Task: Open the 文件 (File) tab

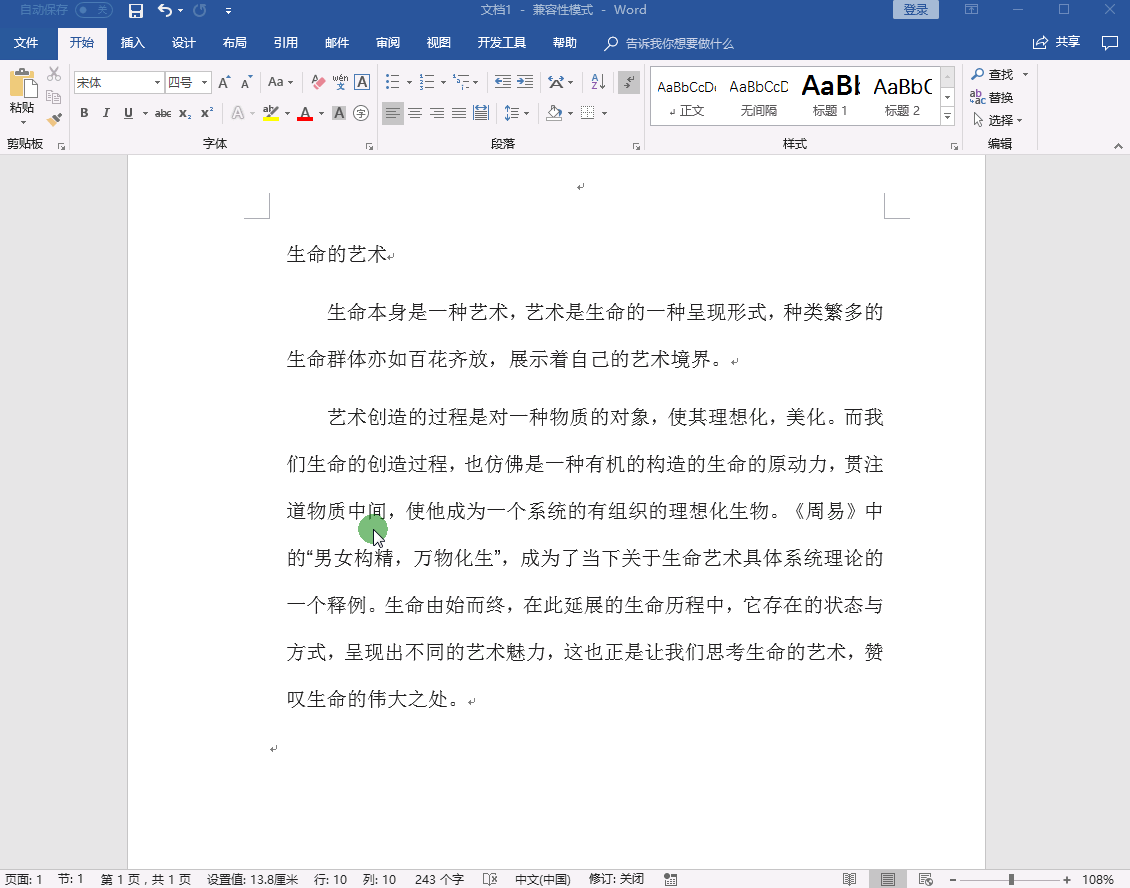Action: tap(26, 43)
